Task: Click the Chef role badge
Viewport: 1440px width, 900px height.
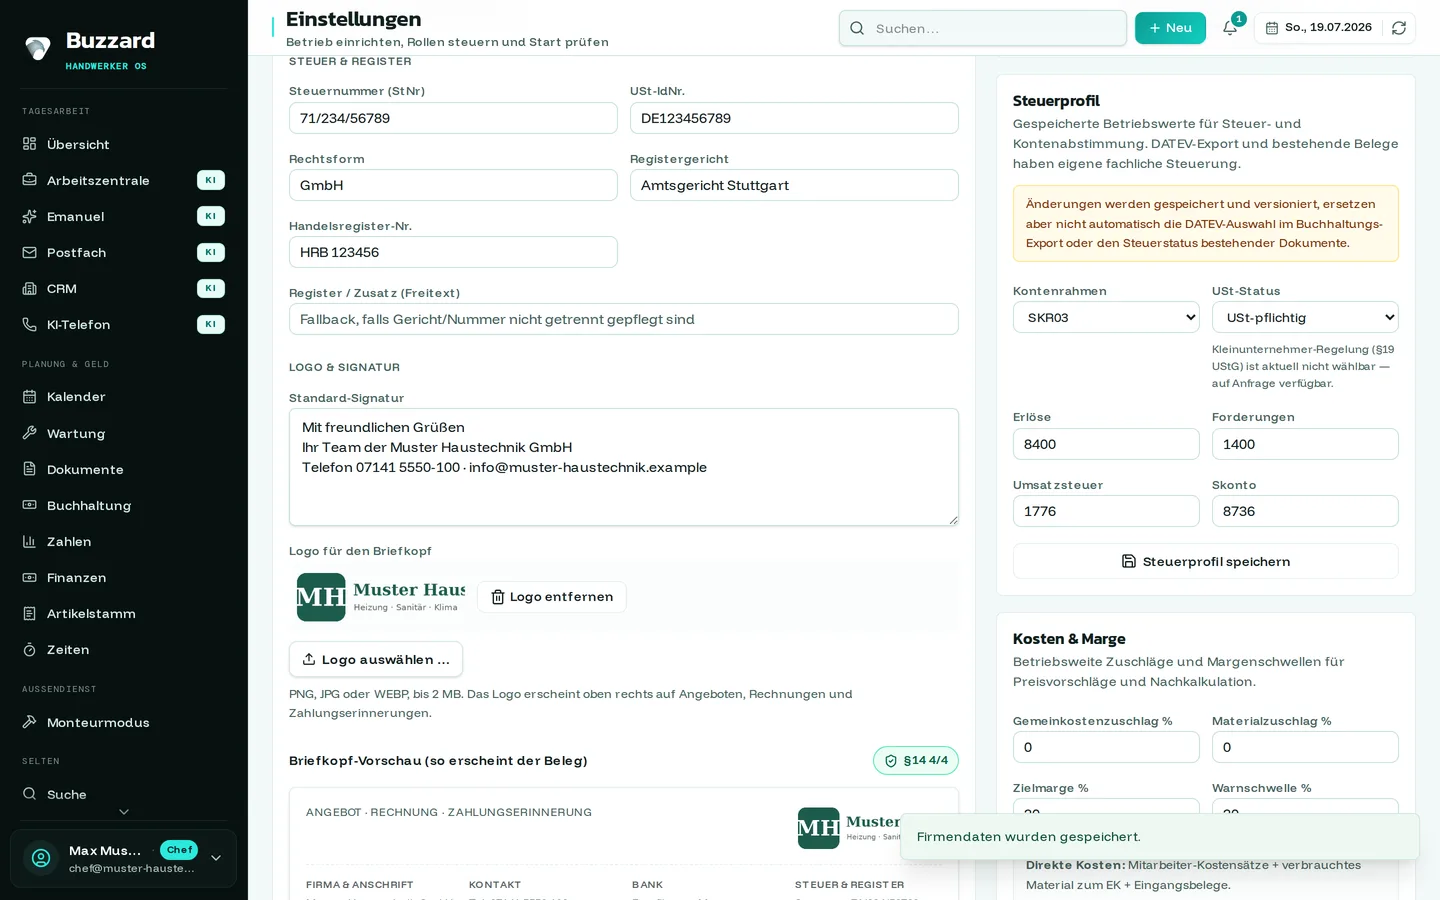Action: tap(179, 850)
